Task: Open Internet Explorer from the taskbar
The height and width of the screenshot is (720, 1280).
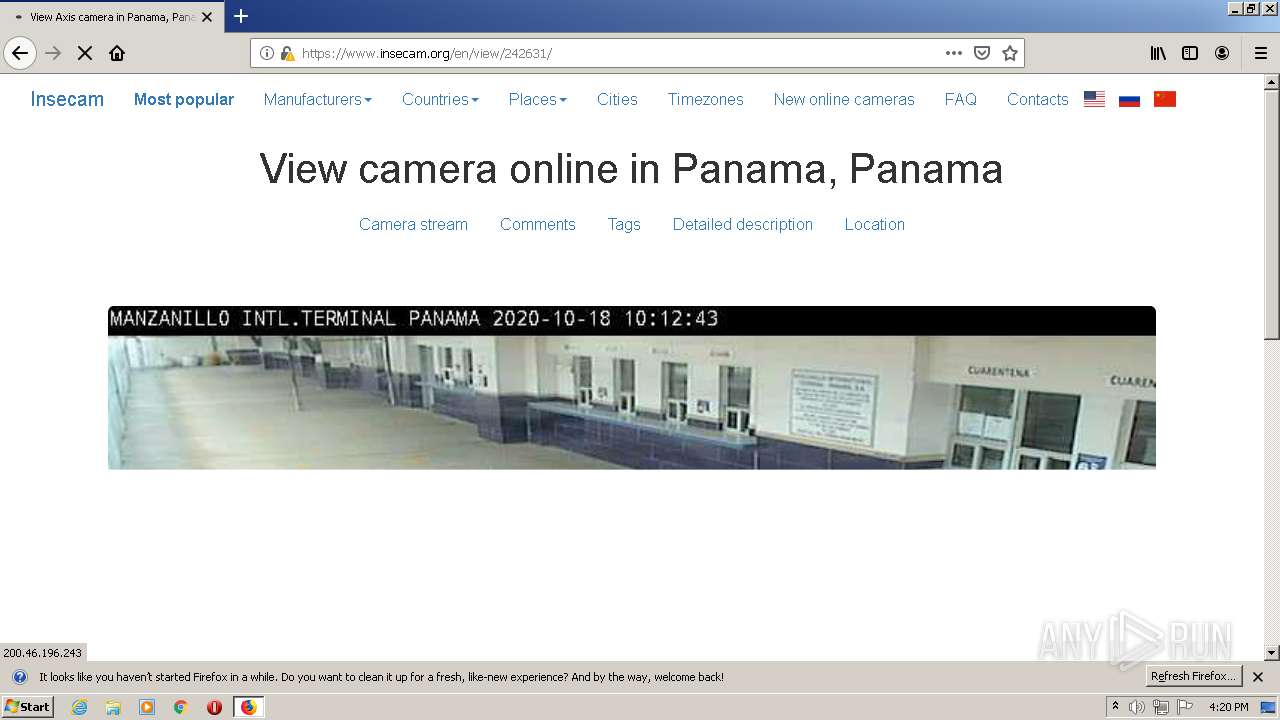Action: pyautogui.click(x=79, y=707)
